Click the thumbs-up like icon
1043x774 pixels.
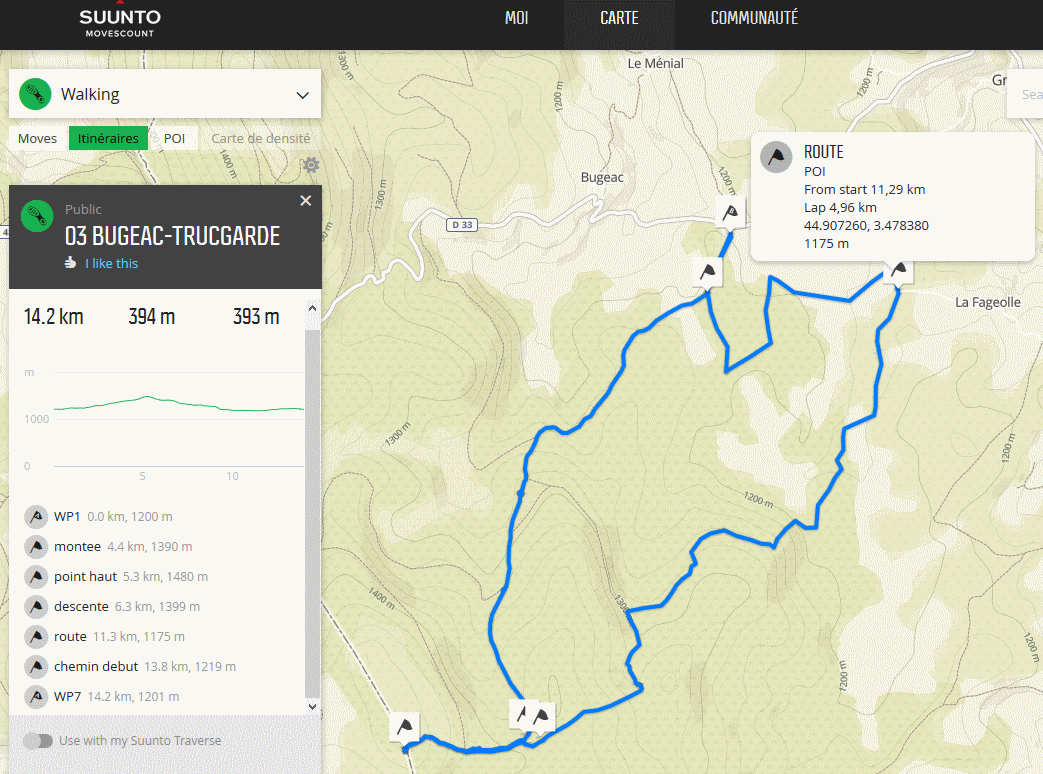tap(70, 263)
